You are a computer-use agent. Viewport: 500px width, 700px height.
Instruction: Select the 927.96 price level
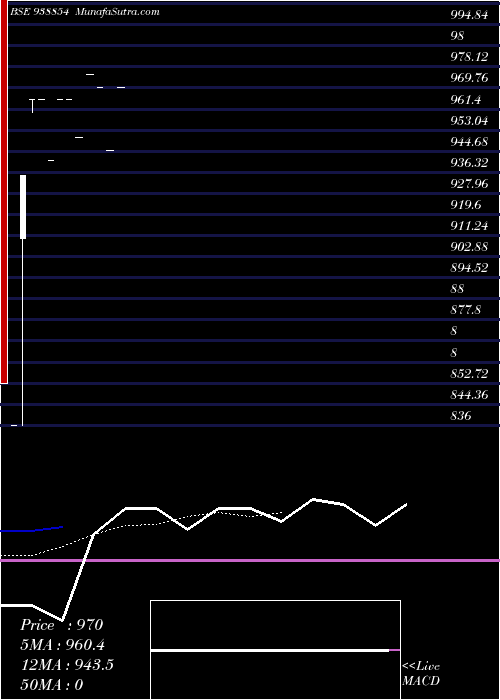click(x=469, y=184)
